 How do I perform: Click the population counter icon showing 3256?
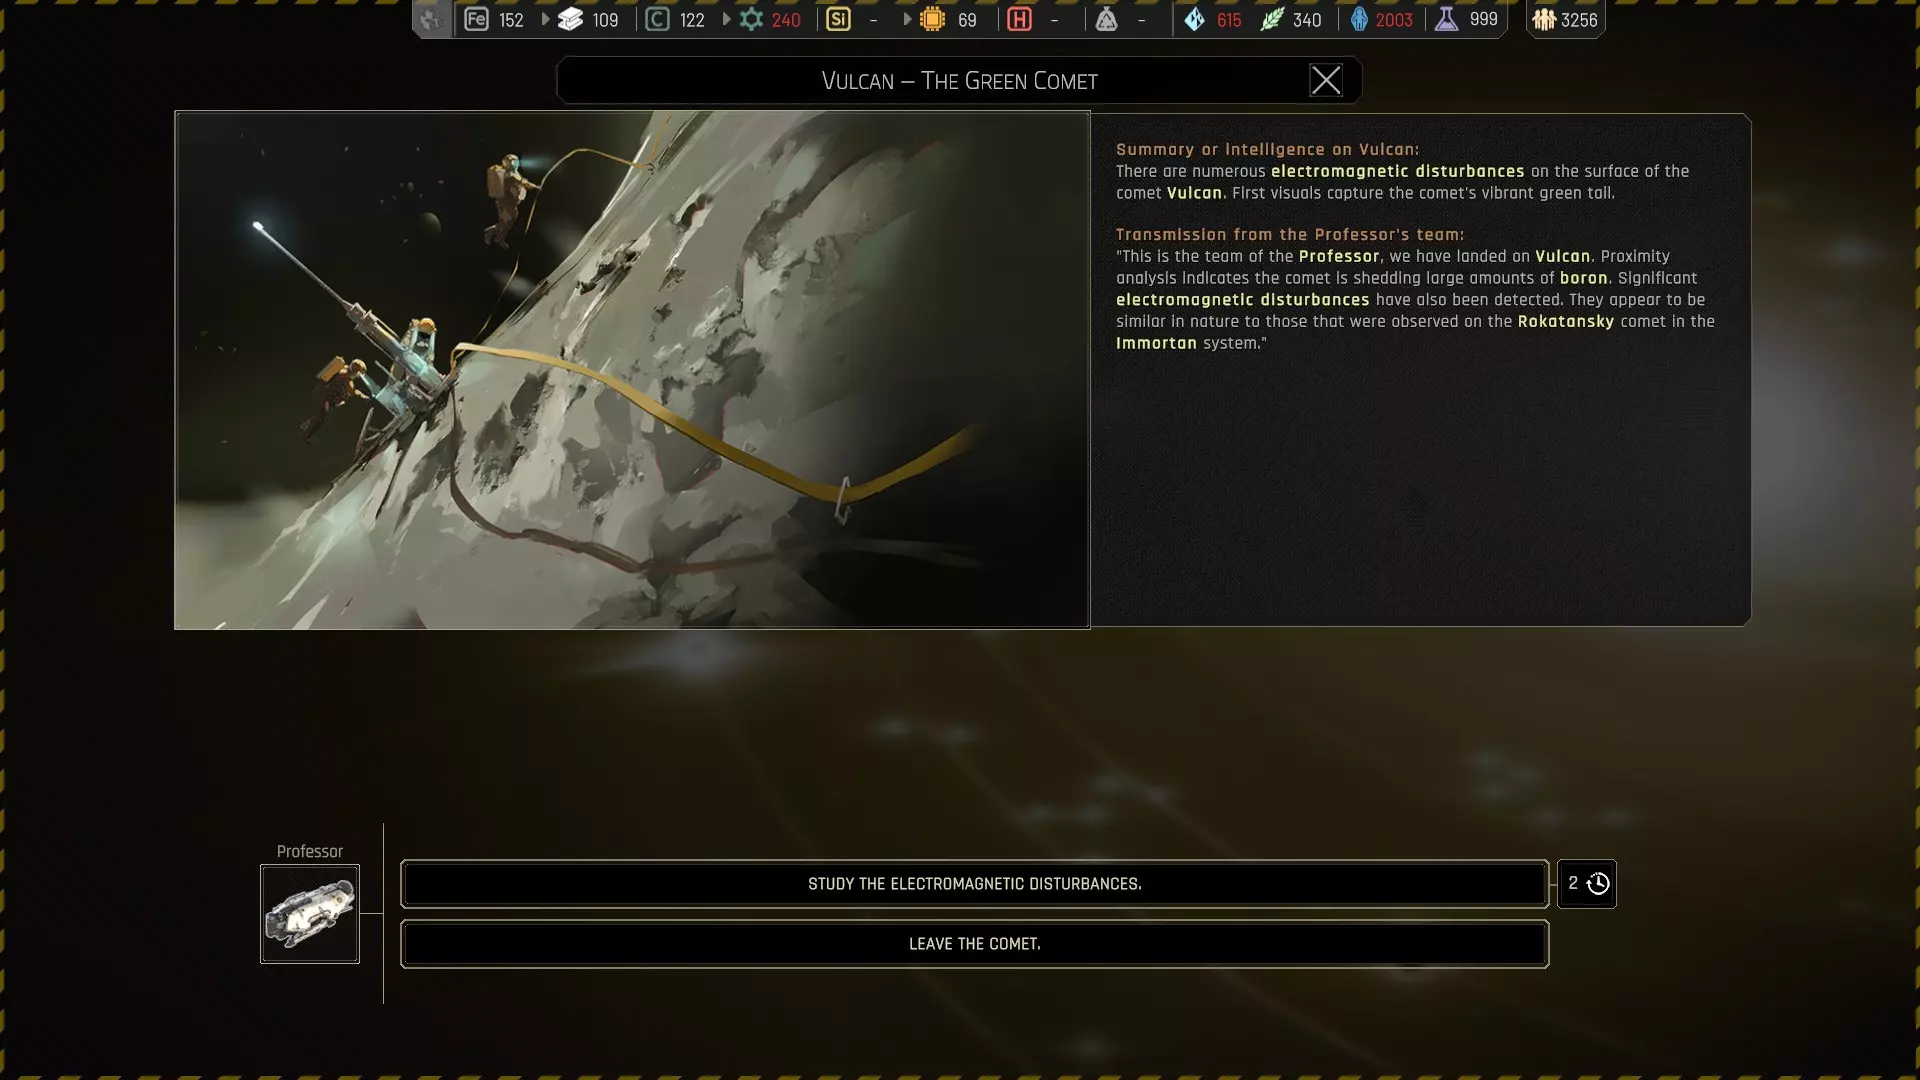click(x=1544, y=19)
